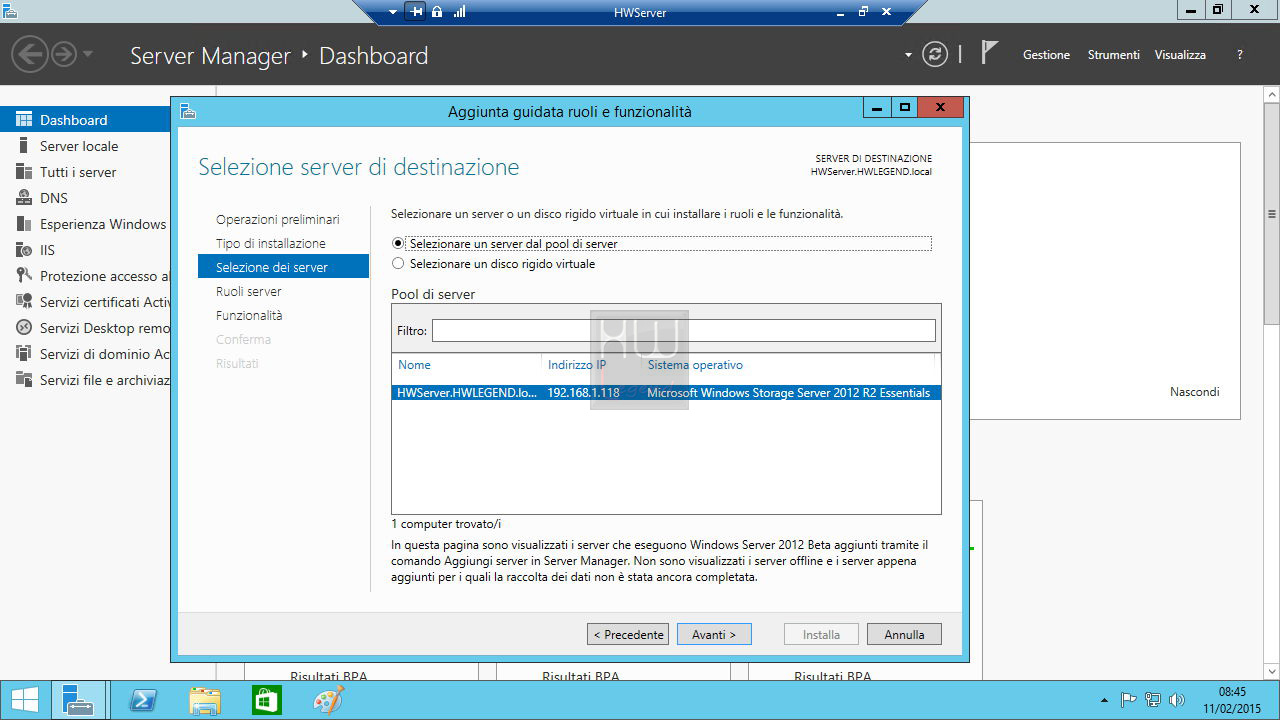Screen dimensions: 1280x720
Task: Open the Store app from the taskbar
Action: [x=266, y=701]
